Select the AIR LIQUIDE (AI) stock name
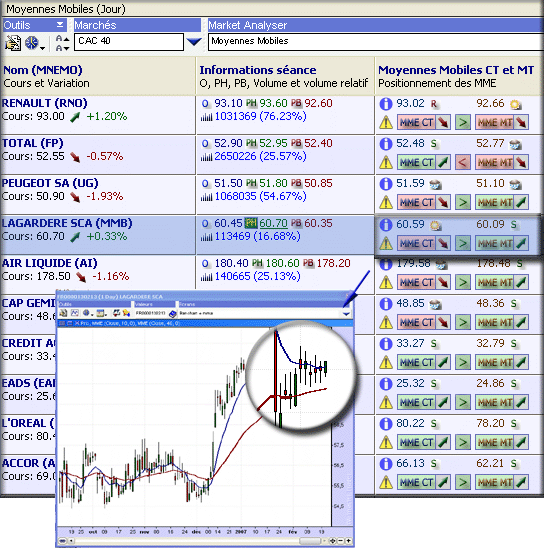 [49, 263]
